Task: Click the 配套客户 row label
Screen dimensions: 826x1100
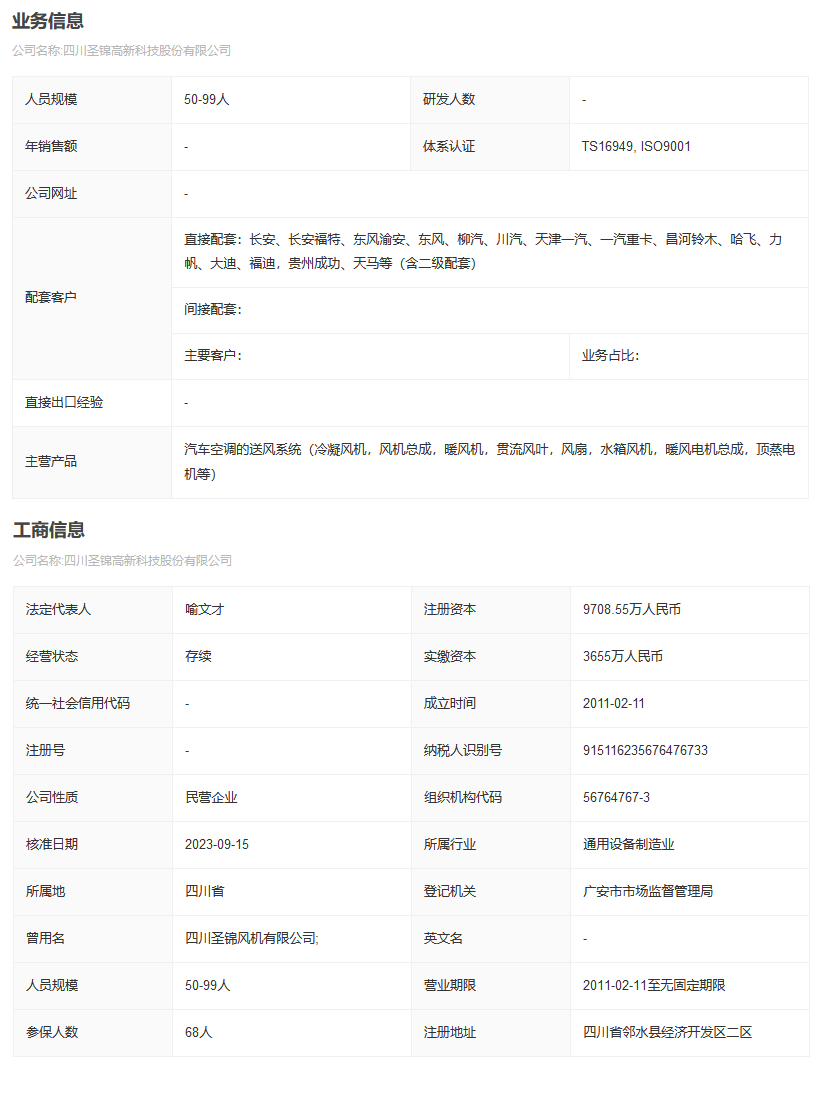Action: (51, 297)
